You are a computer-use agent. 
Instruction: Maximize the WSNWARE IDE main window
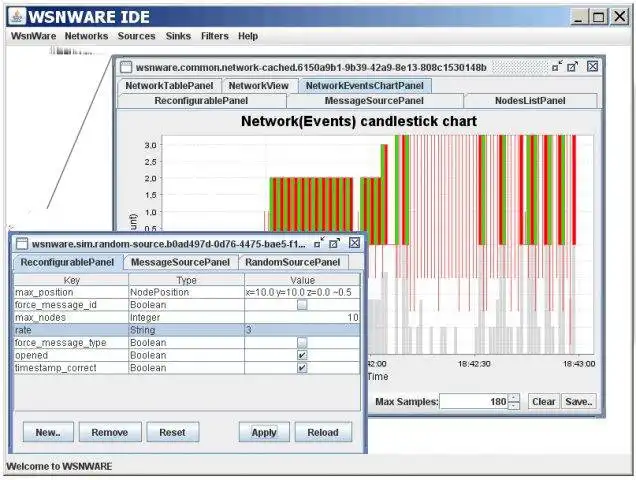click(x=598, y=17)
